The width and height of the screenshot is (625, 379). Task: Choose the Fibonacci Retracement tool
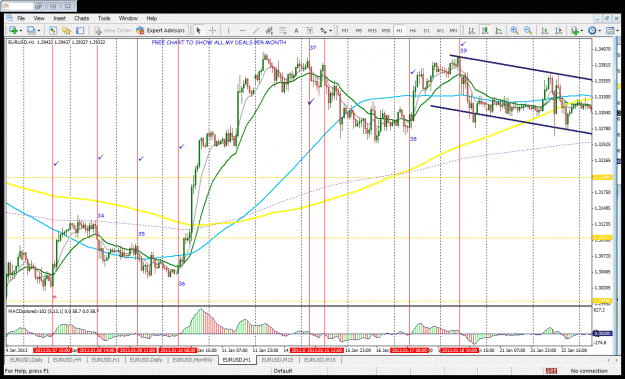pos(283,30)
